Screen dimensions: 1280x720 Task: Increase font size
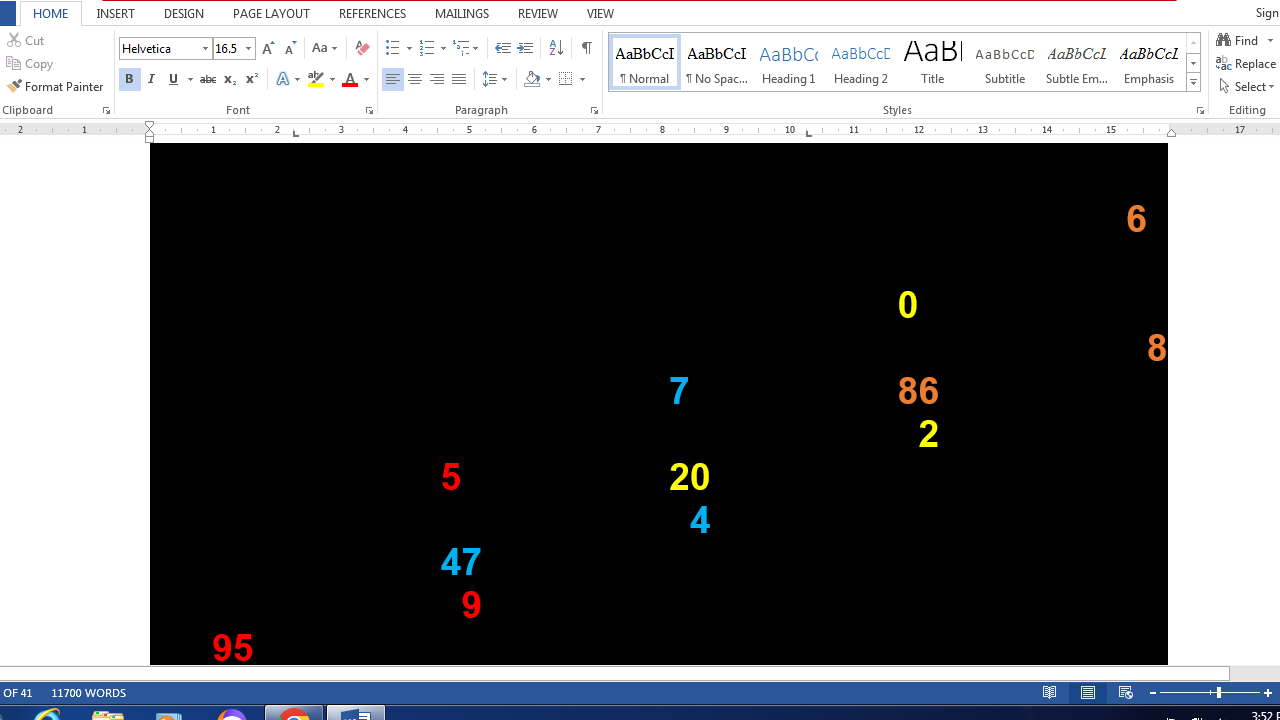(x=268, y=48)
